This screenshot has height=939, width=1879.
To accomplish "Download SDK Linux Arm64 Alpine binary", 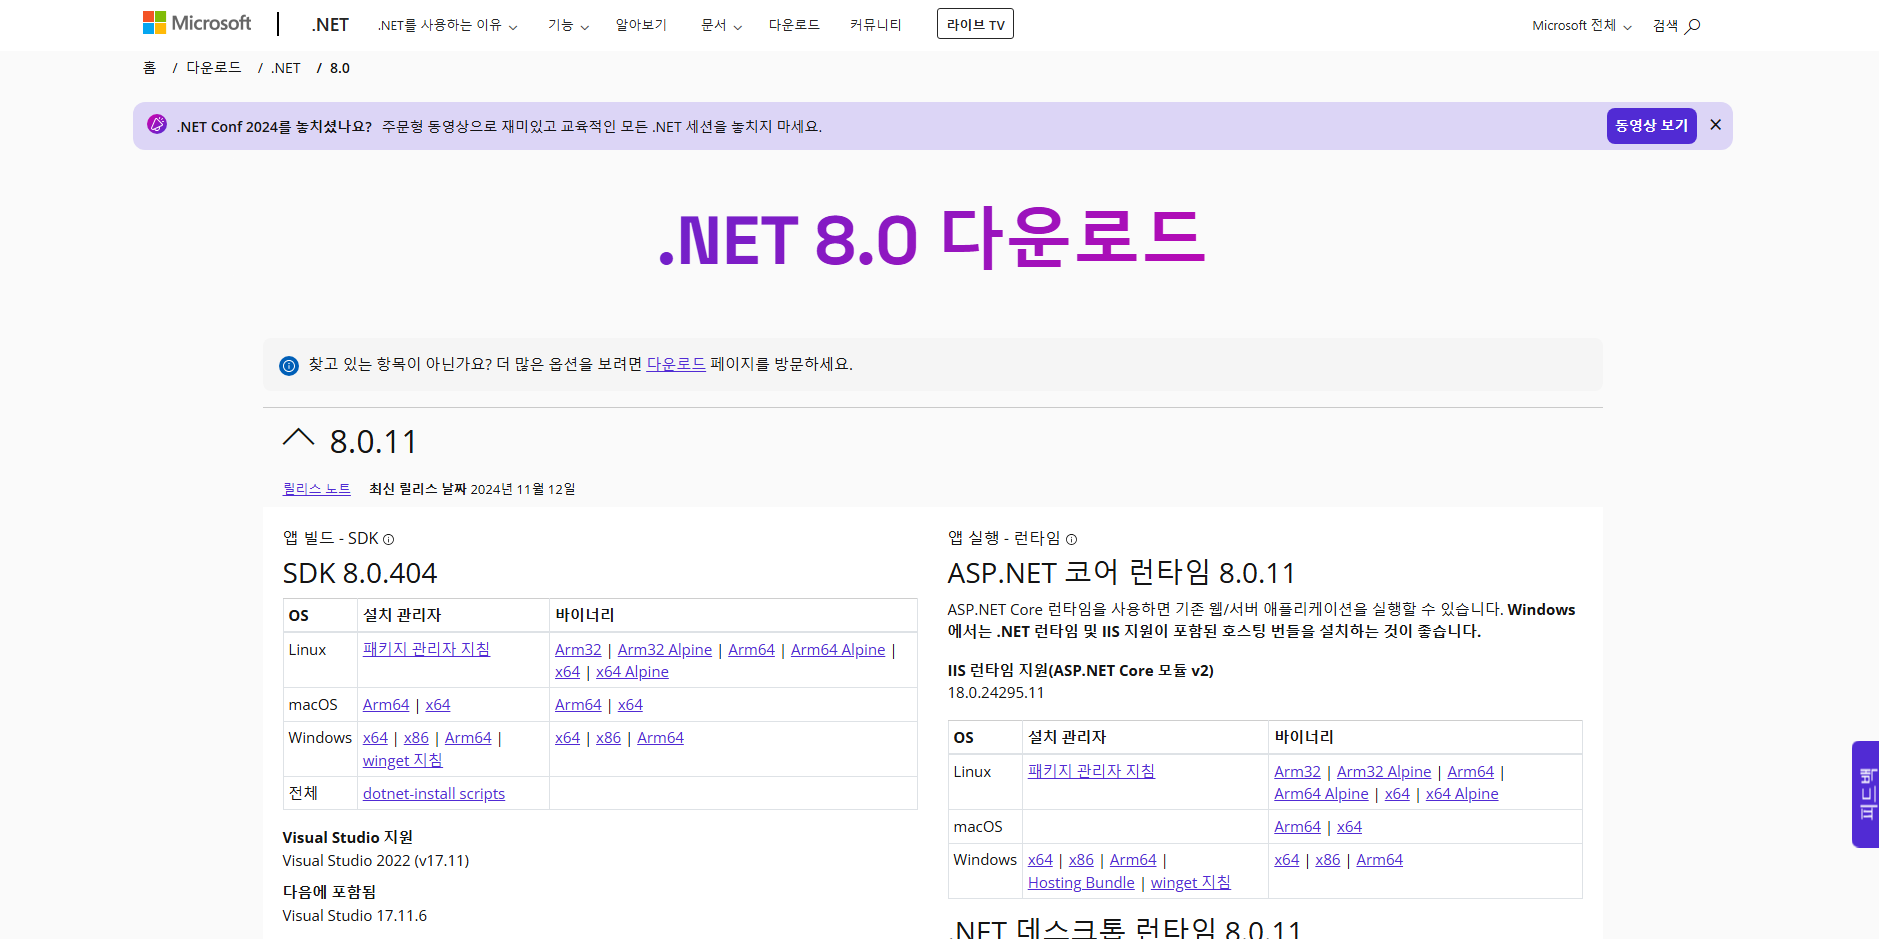I will tap(838, 650).
